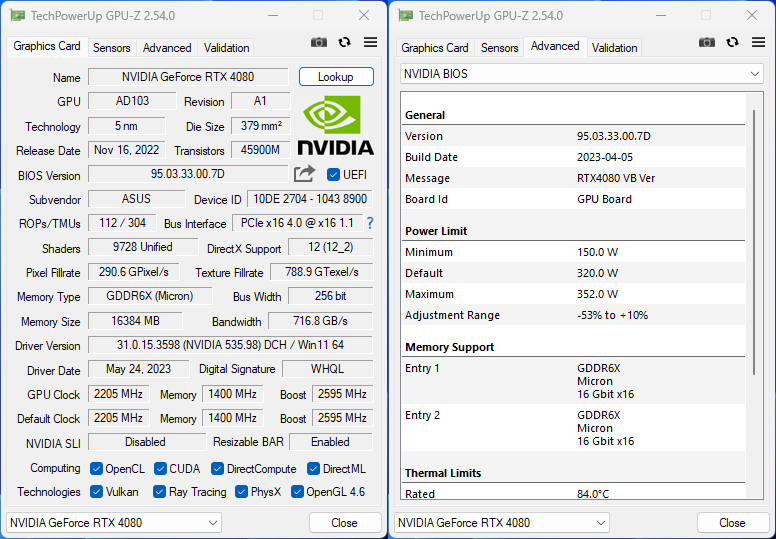The image size is (776, 539).
Task: Click the Advanced panel vertical scrollbar
Action: tap(754, 243)
